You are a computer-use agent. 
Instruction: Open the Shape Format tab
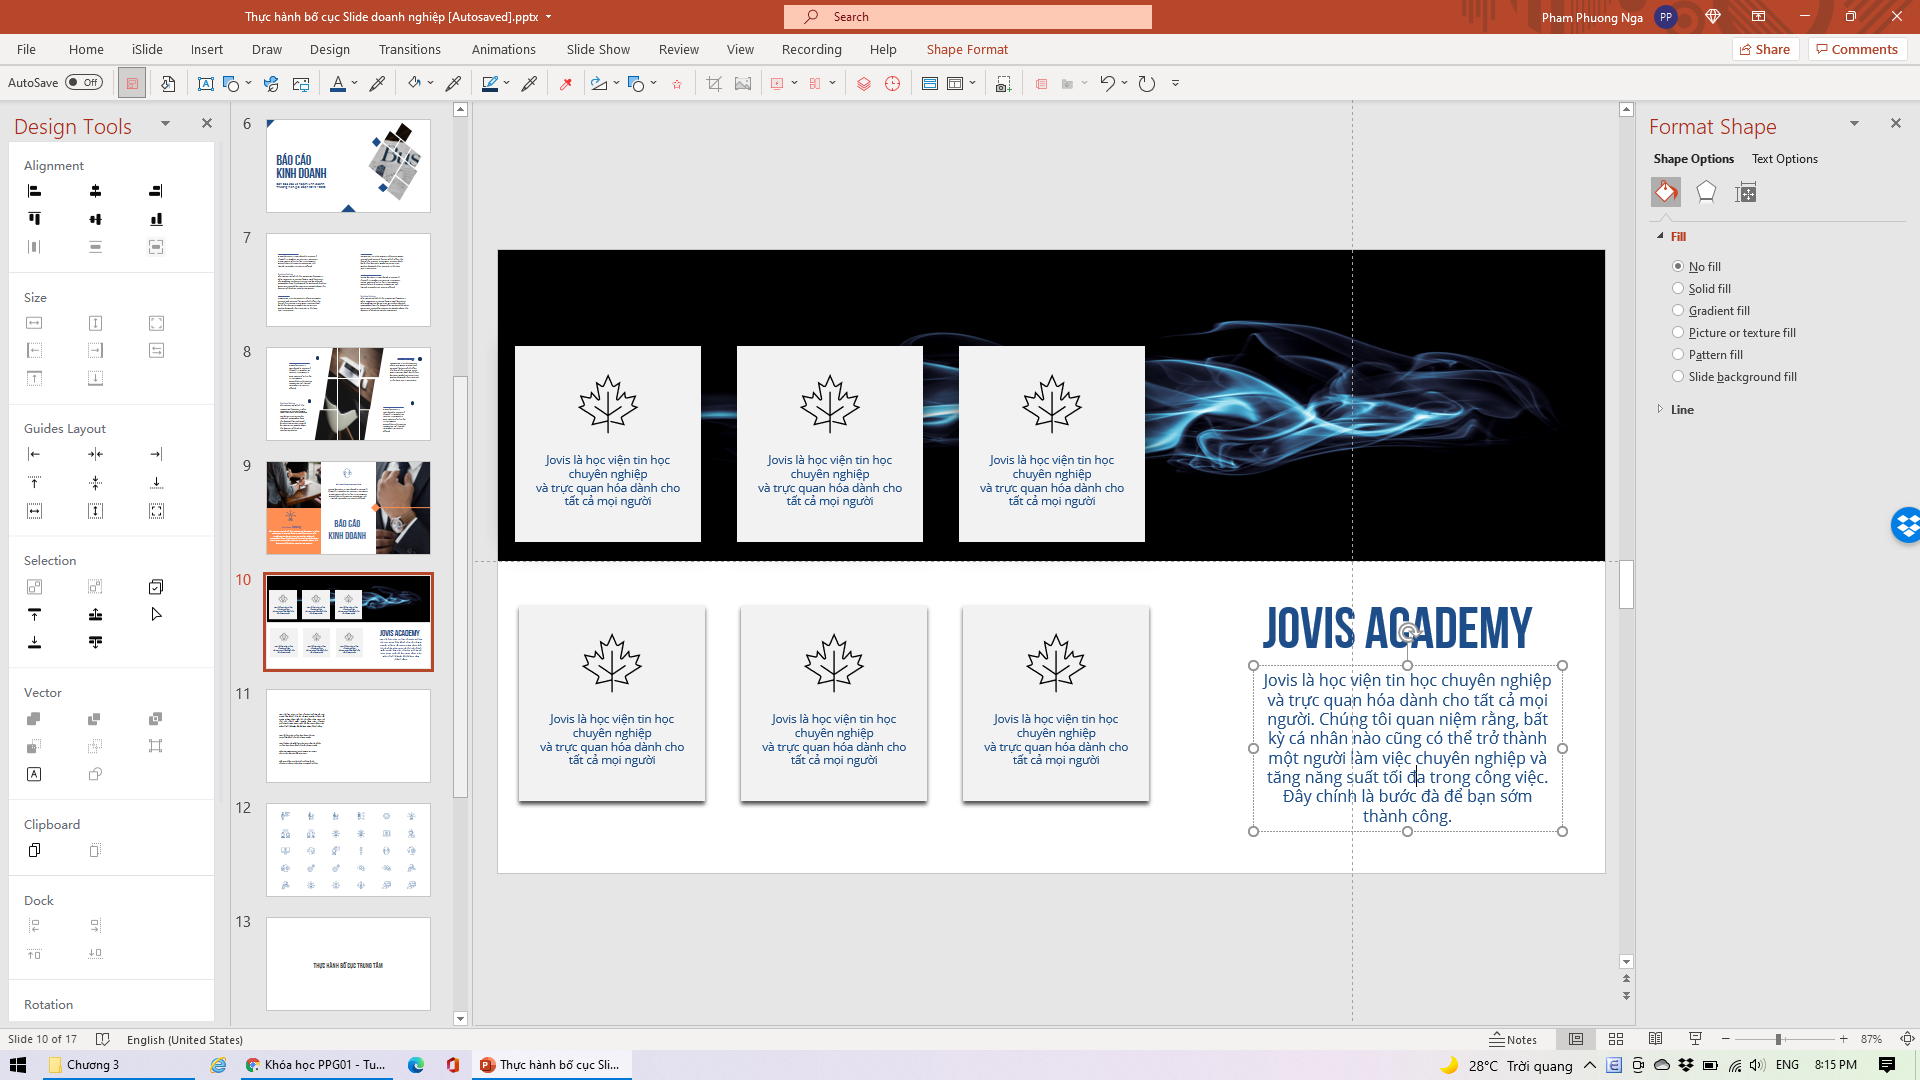tap(967, 49)
